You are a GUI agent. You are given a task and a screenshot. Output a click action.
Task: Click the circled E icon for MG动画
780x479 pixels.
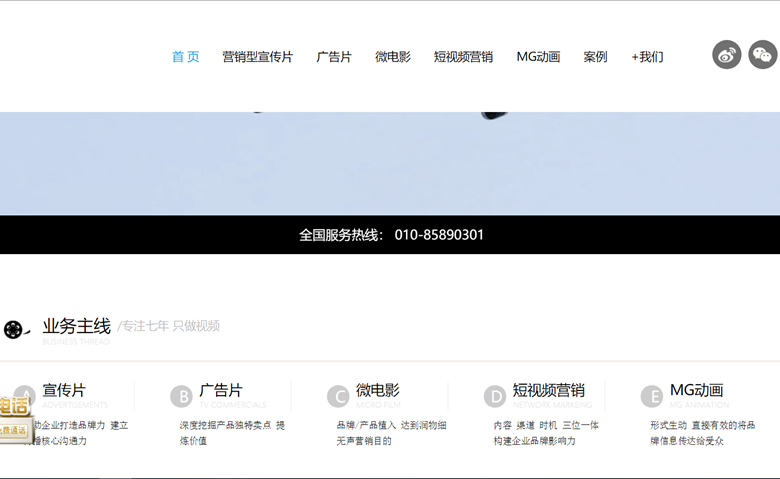(651, 397)
